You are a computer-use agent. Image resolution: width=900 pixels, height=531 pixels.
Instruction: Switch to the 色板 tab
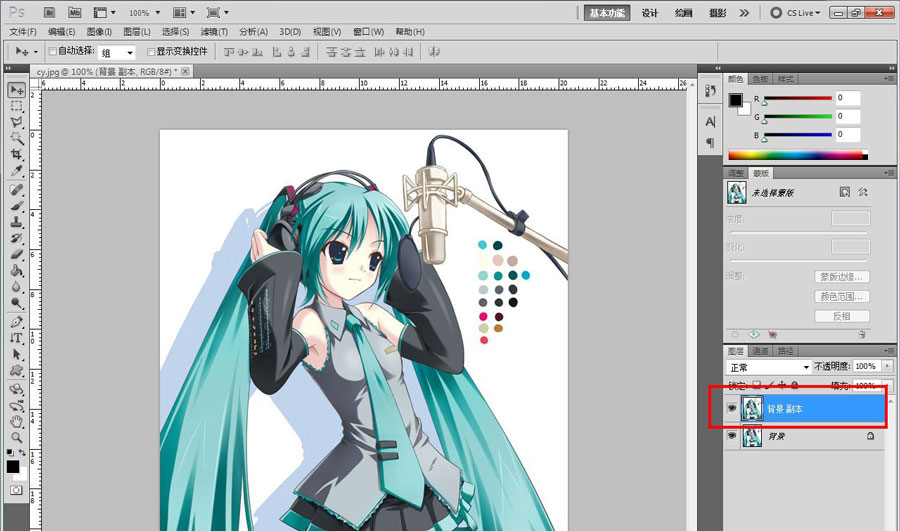pyautogui.click(x=761, y=79)
